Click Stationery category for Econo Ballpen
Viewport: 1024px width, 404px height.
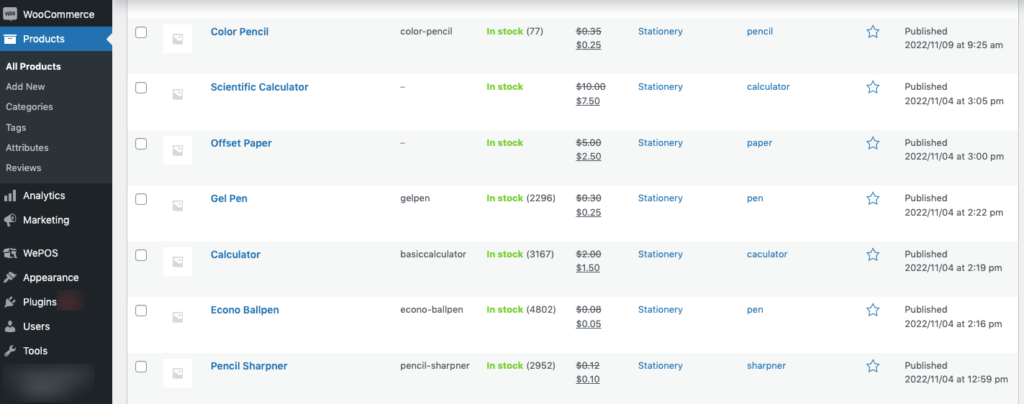click(660, 309)
